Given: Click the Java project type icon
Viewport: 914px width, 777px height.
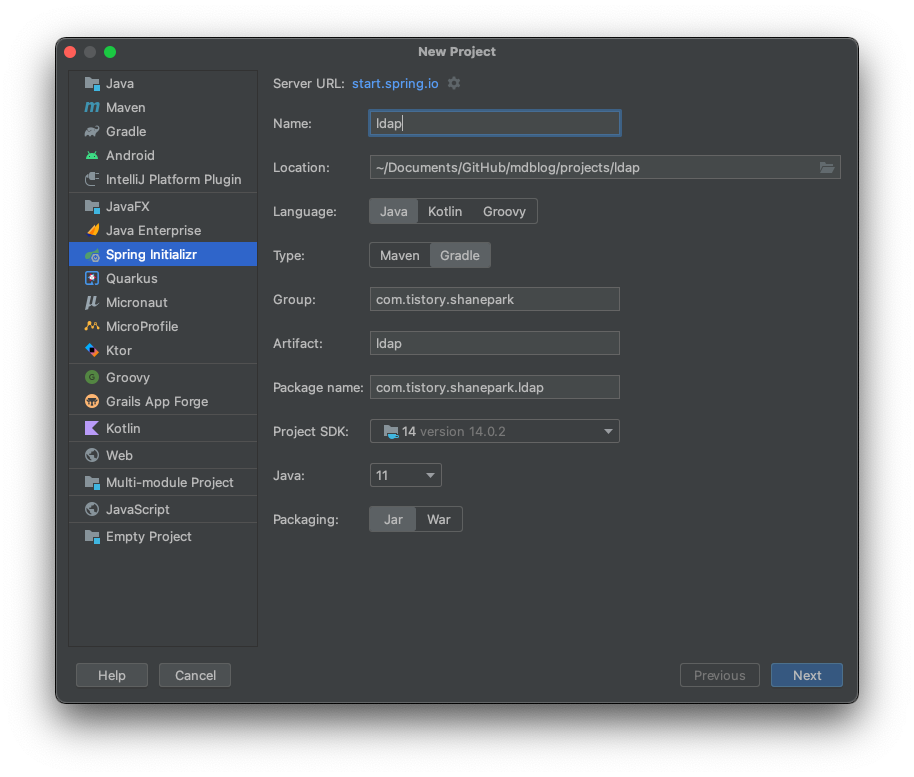Looking at the screenshot, I should [92, 83].
